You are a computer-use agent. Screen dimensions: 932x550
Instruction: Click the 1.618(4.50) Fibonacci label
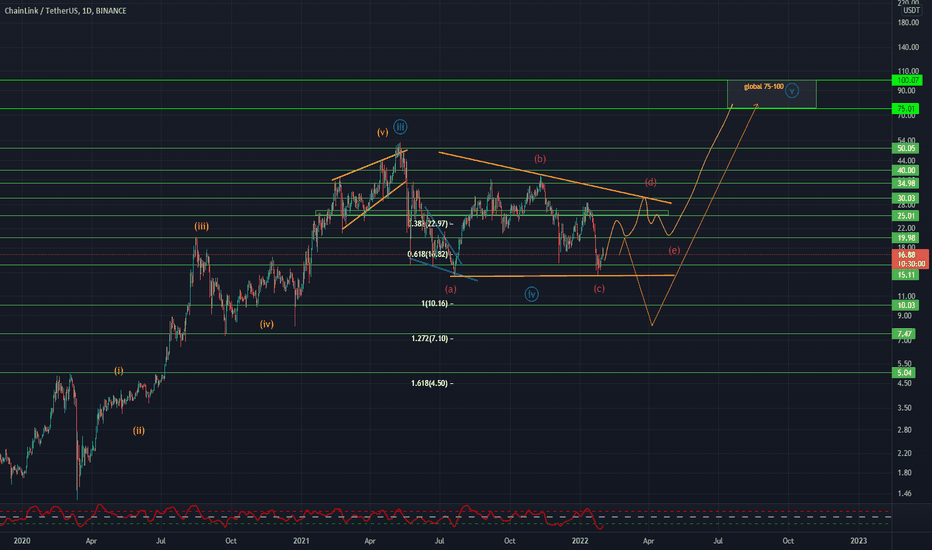pos(429,384)
